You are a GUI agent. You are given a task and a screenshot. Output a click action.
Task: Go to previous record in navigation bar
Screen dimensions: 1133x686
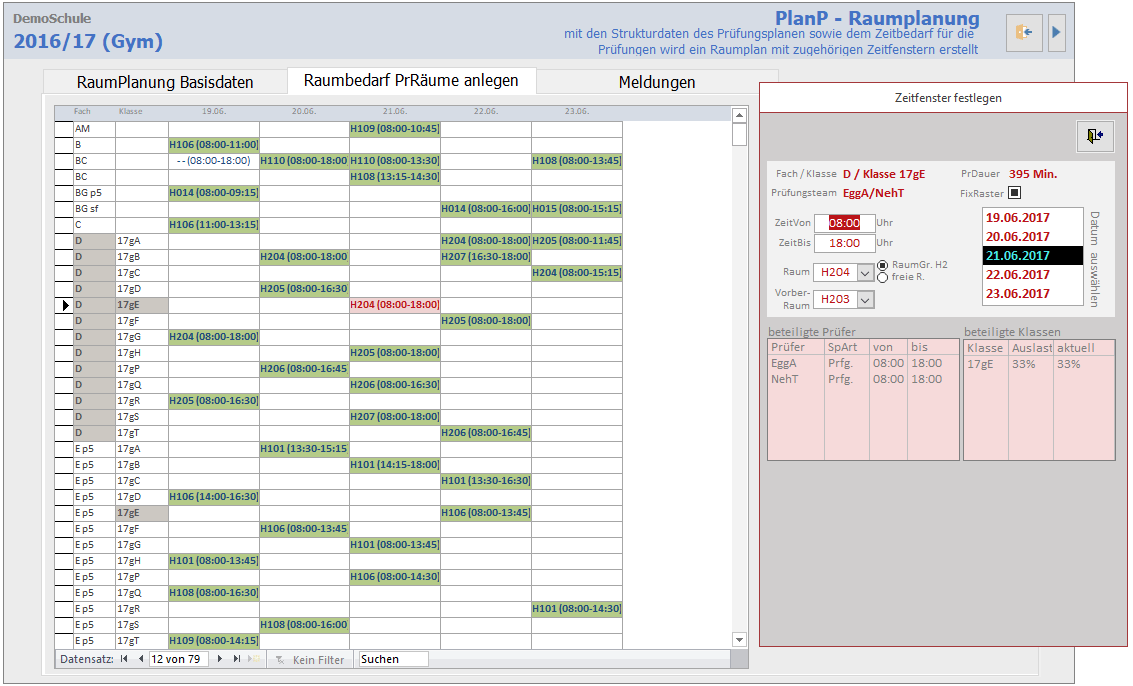coord(140,660)
